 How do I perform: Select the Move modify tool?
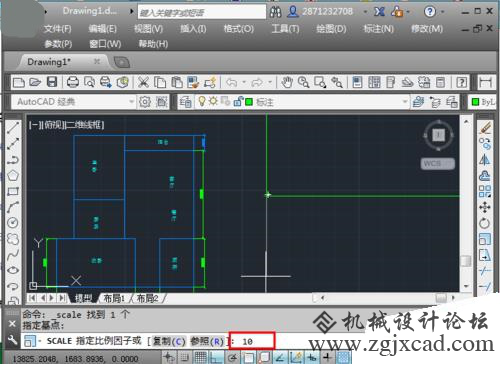coord(485,207)
